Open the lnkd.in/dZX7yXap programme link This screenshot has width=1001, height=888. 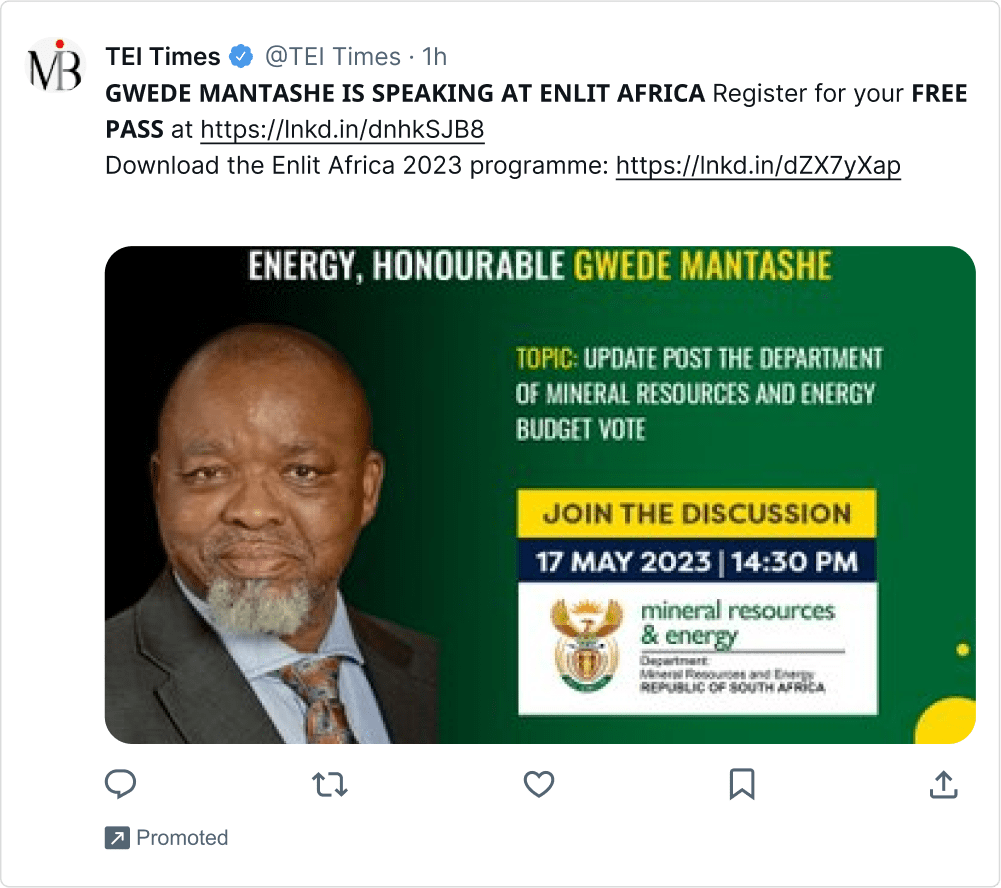tap(758, 165)
